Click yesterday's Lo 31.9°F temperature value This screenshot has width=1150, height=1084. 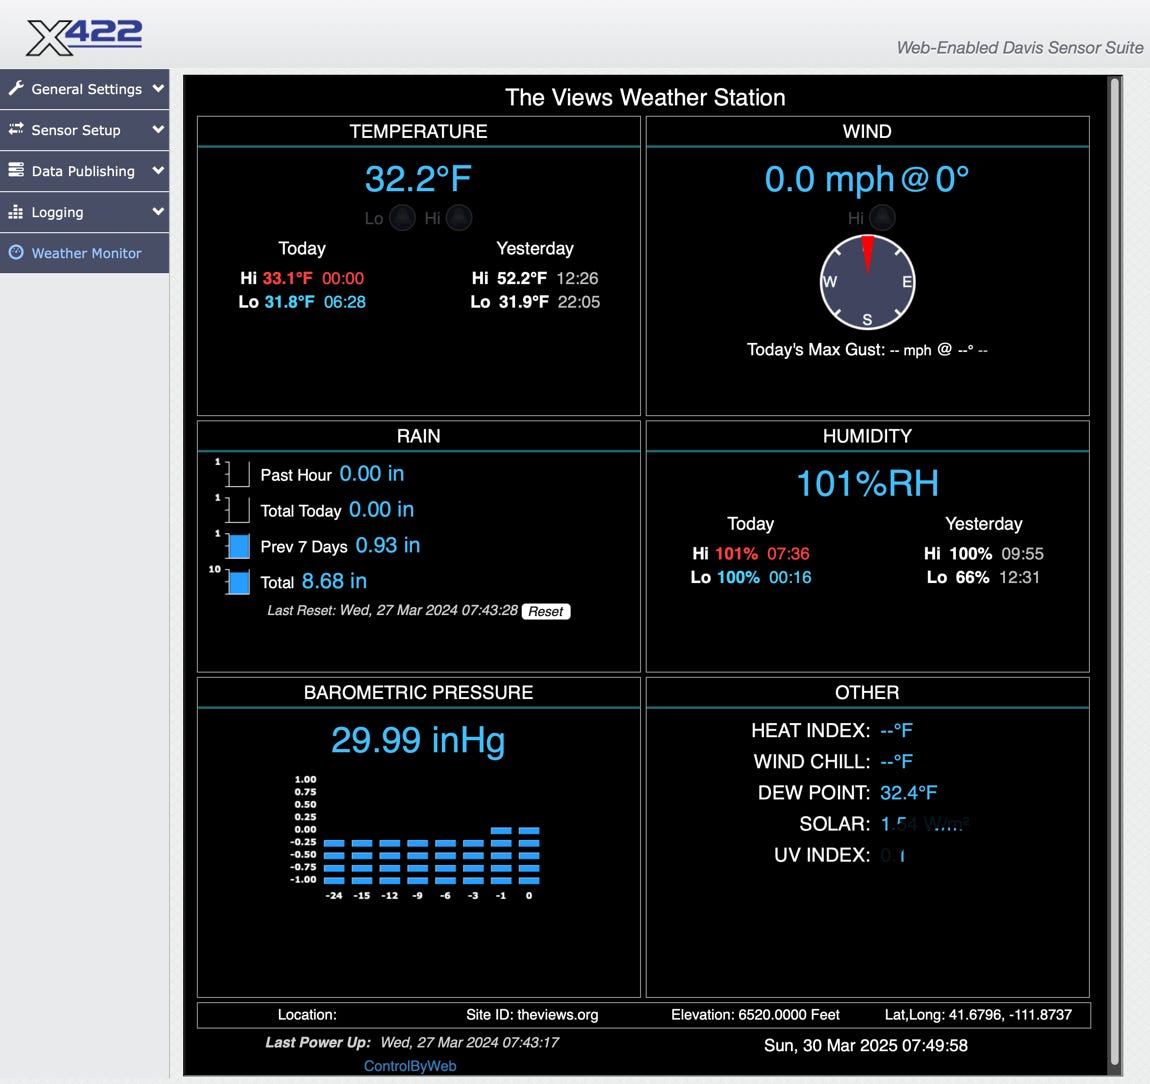[524, 302]
